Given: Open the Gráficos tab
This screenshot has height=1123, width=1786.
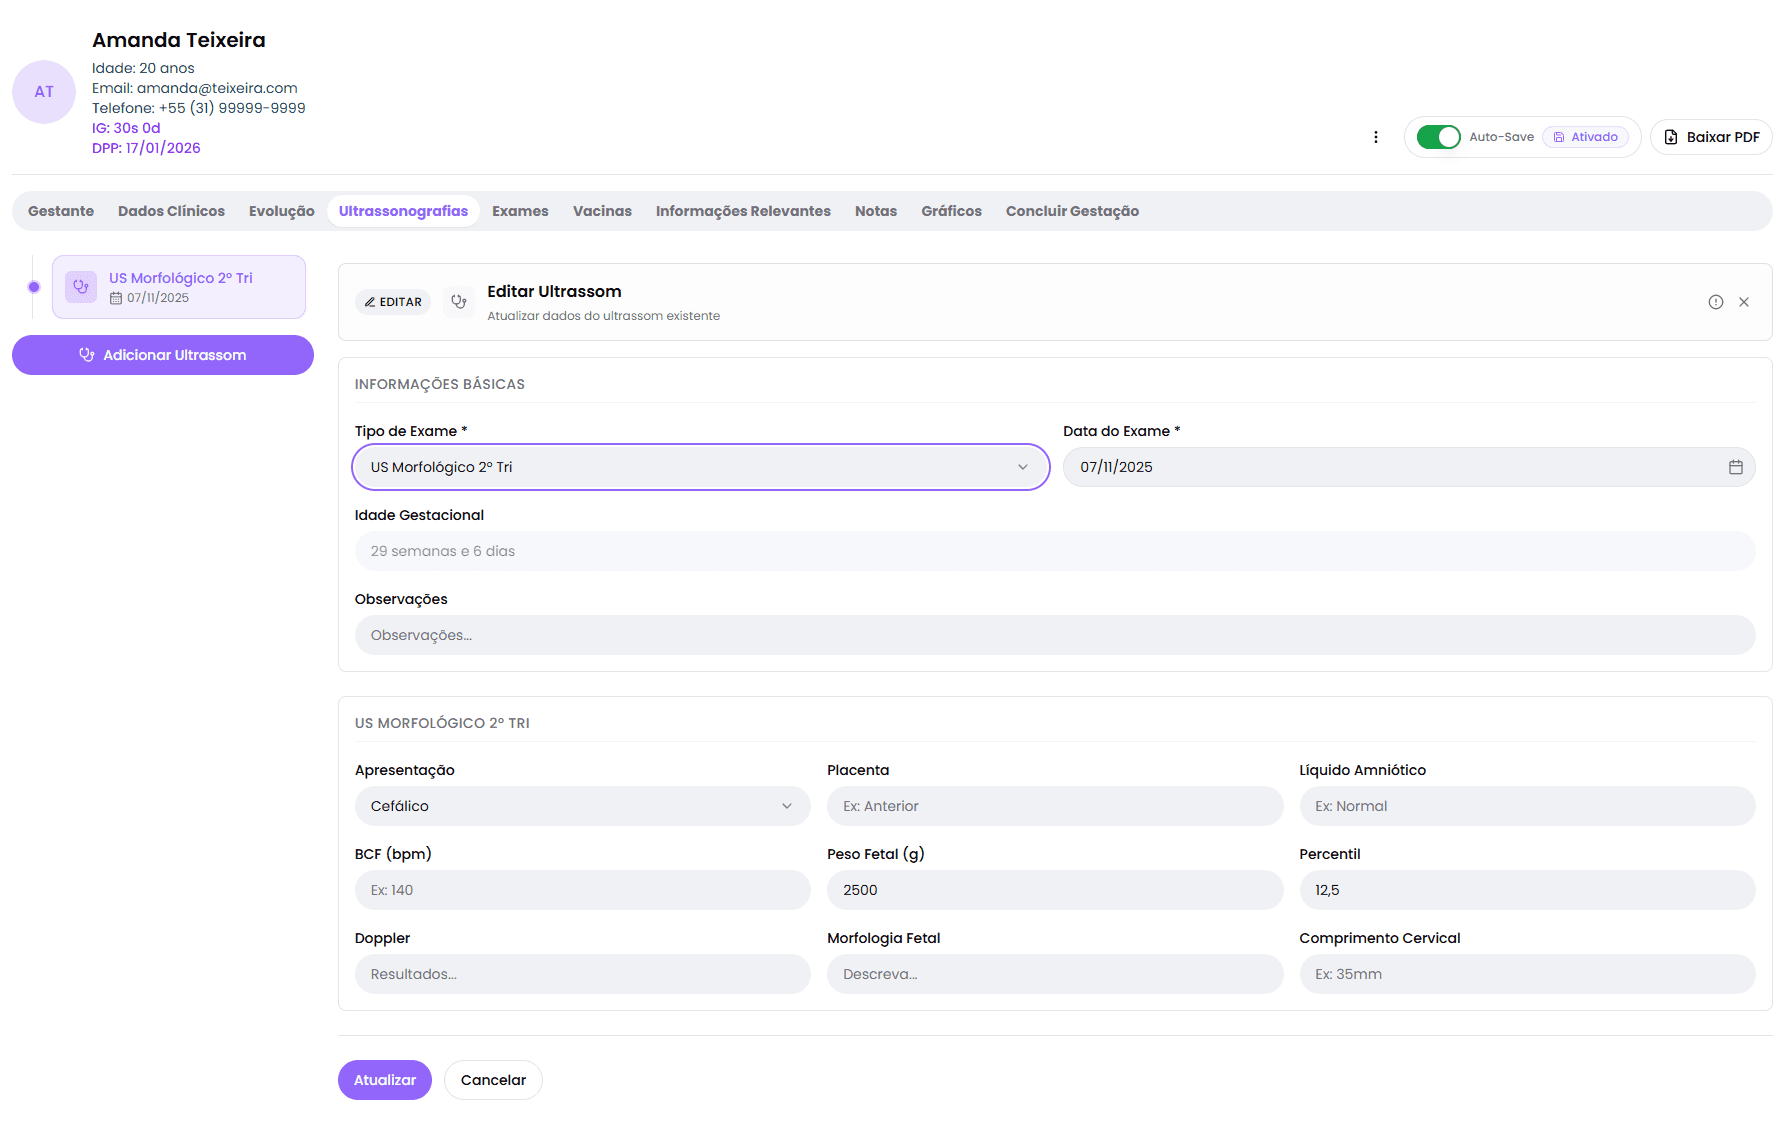Looking at the screenshot, I should [x=951, y=211].
